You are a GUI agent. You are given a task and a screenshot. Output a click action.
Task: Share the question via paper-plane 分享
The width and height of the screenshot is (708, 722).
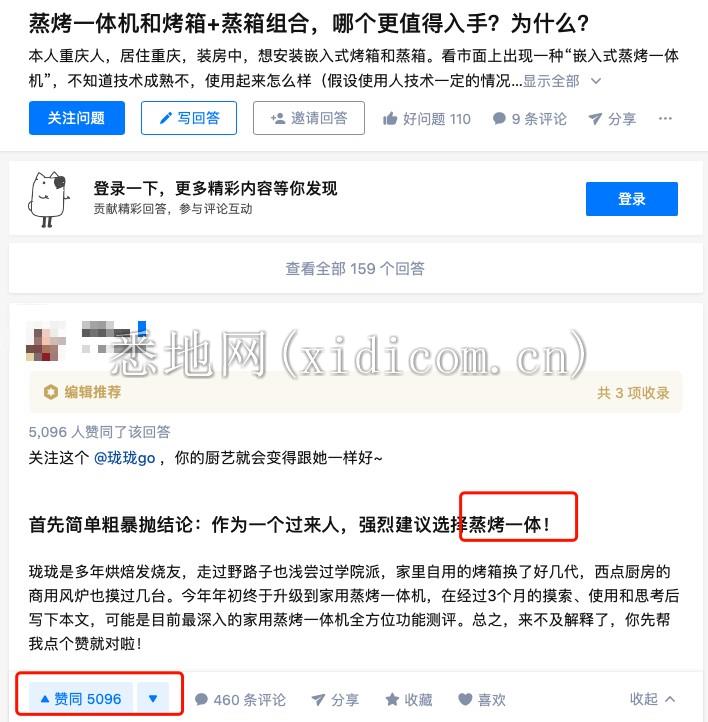612,119
